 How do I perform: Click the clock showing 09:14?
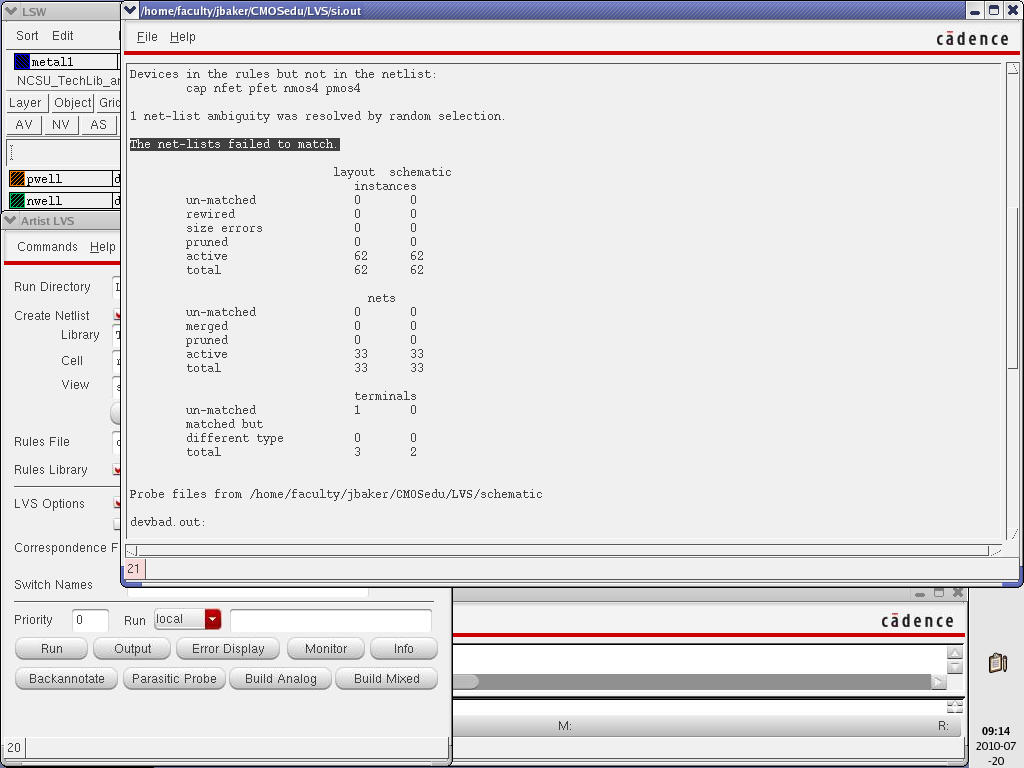995,731
